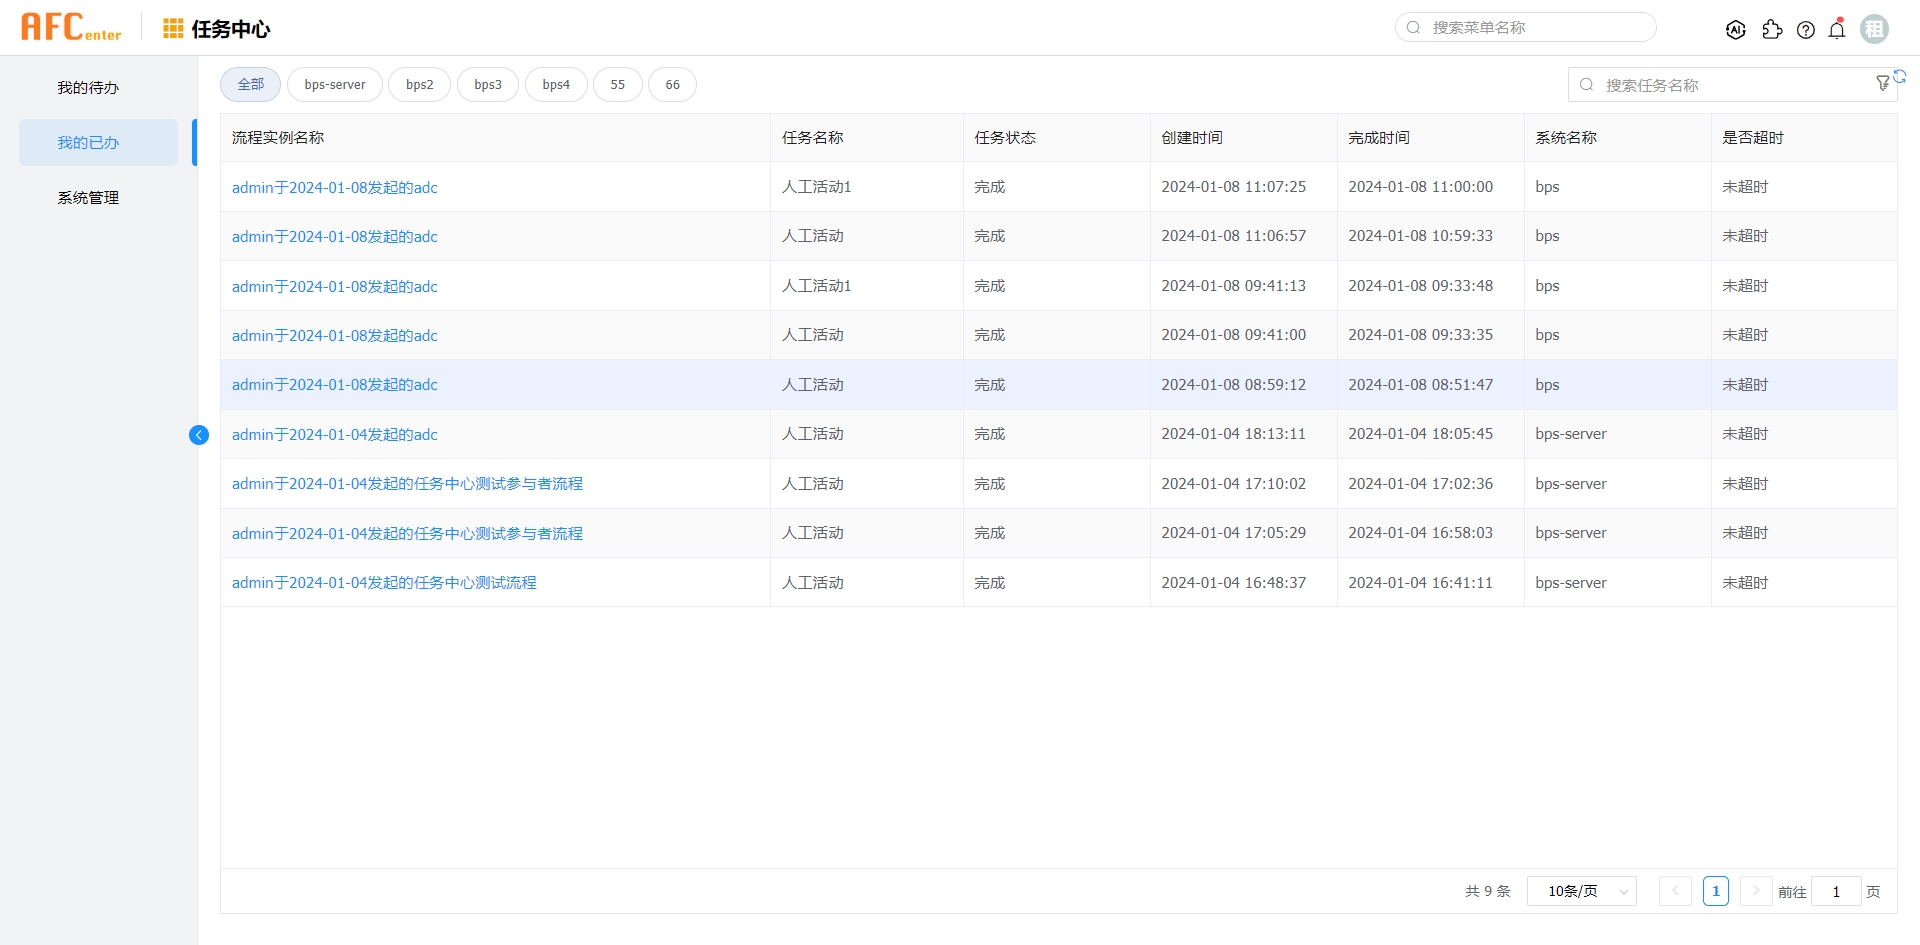This screenshot has height=945, width=1920.
Task: Open the apps grid icon beside 任务中心
Action: (172, 28)
